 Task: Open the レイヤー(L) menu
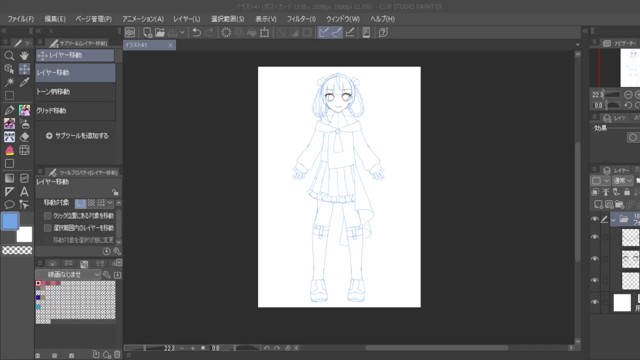(x=187, y=19)
